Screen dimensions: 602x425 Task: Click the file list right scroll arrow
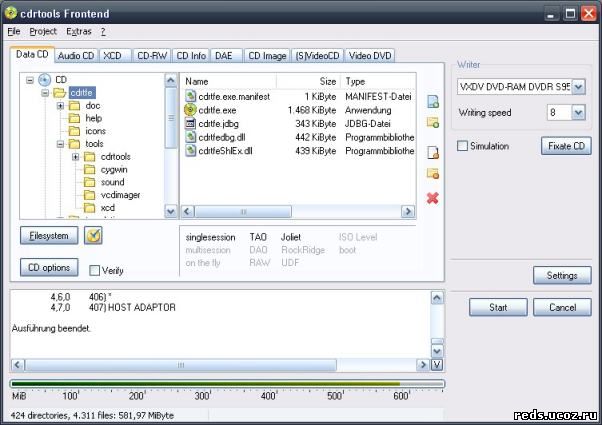(408, 212)
